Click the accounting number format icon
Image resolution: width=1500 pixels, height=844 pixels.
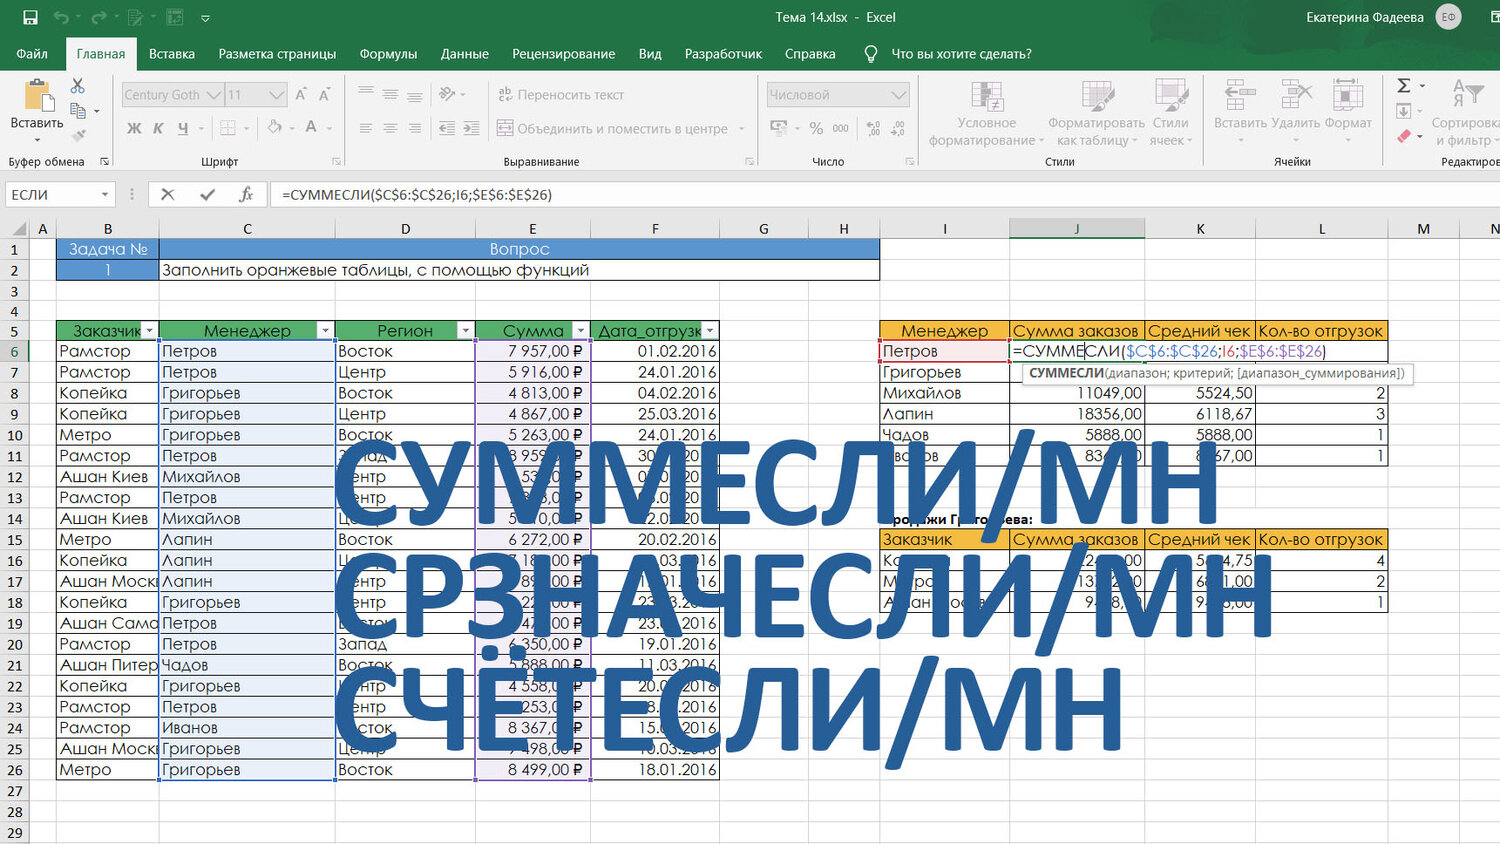pyautogui.click(x=779, y=128)
